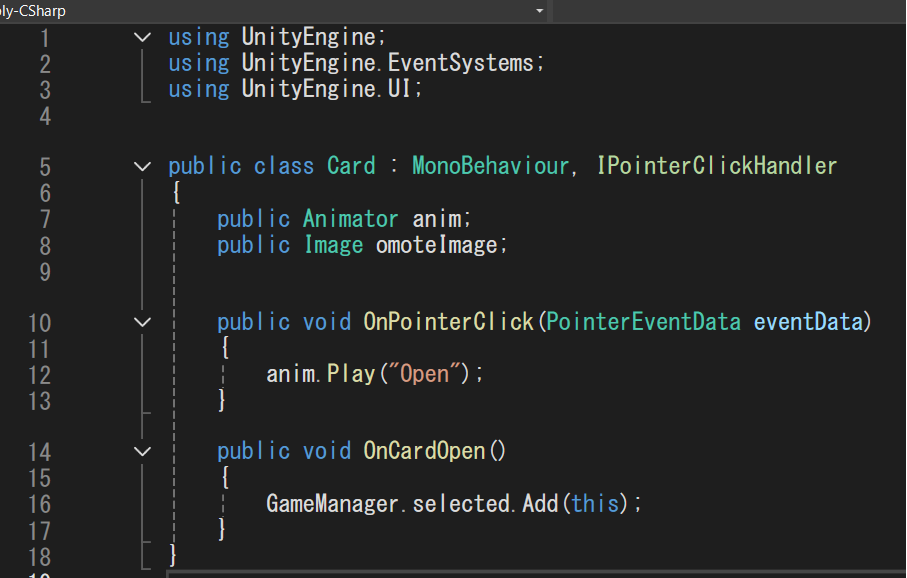Image resolution: width=907 pixels, height=578 pixels.
Task: Click the Animator type on line 7
Action: point(350,218)
